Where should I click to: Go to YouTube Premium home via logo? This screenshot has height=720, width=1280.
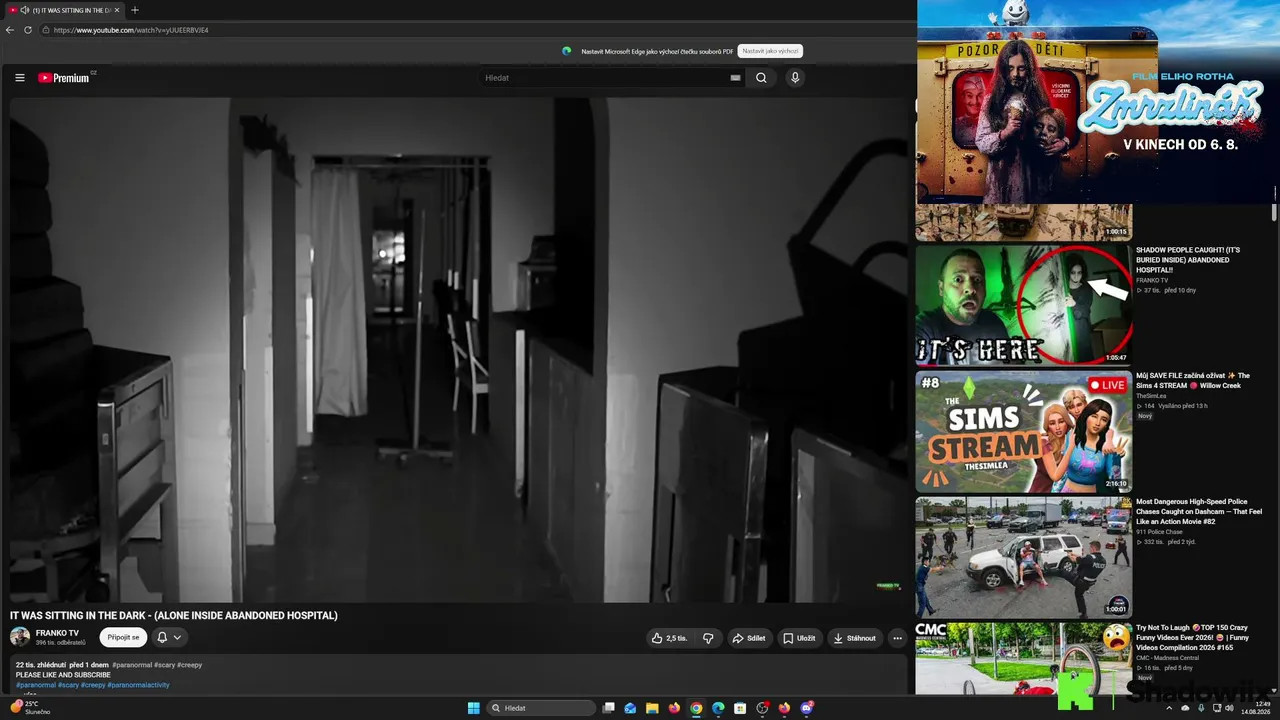tap(66, 78)
